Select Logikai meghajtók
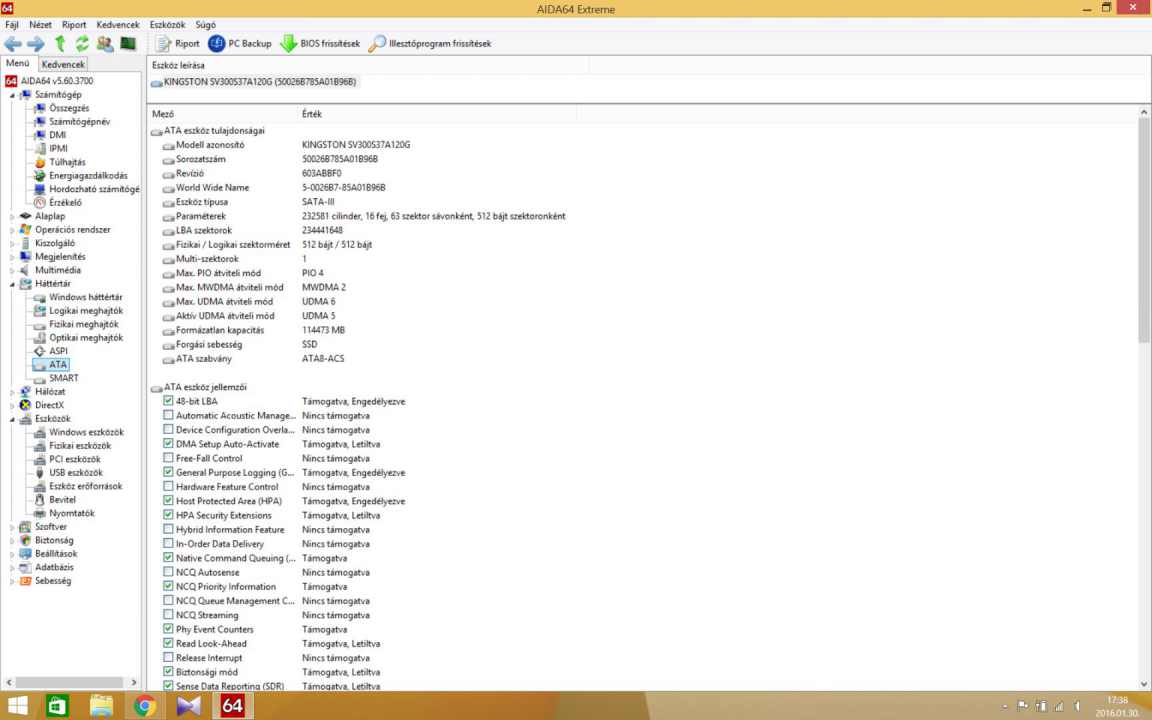Screen dimensions: 1152x720 (85, 311)
